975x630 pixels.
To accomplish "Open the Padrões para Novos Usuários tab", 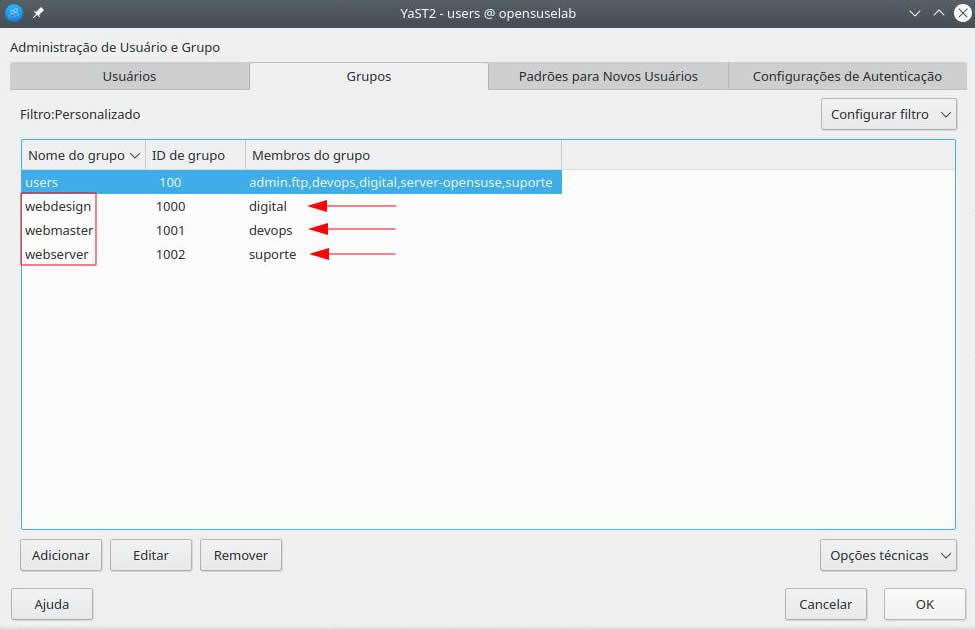I will (607, 76).
